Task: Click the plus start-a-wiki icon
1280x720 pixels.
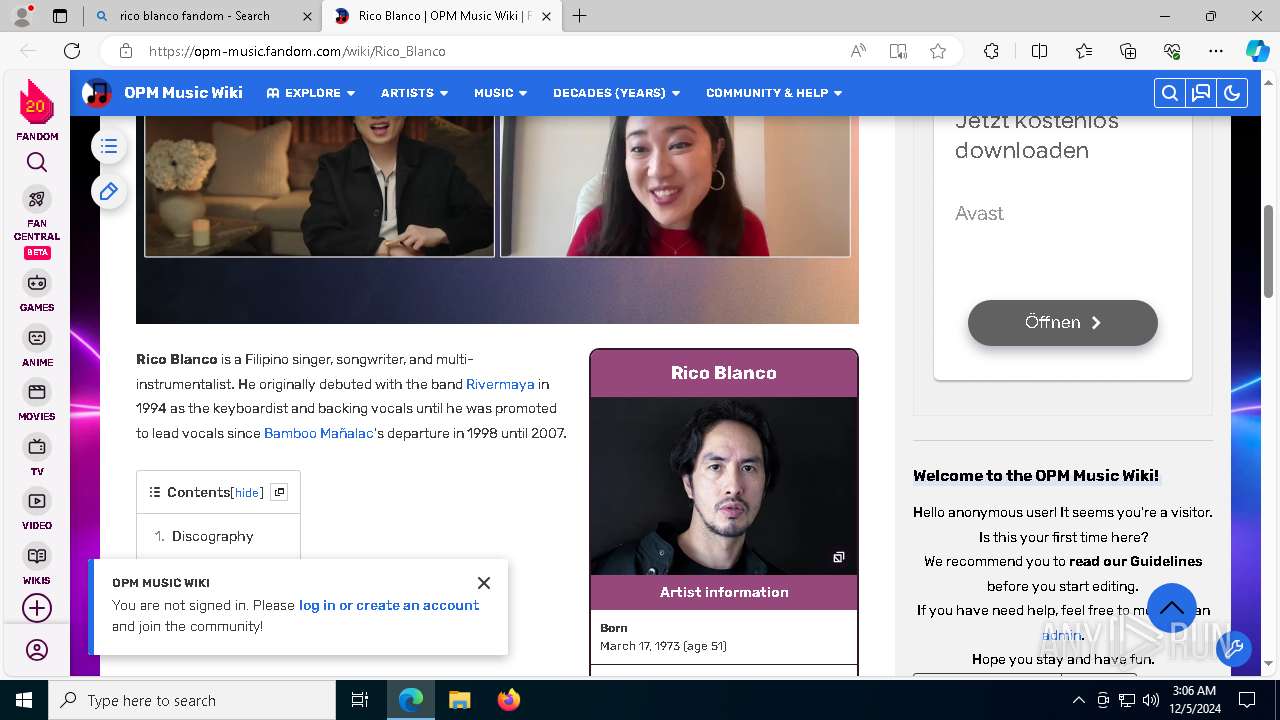Action: 37,608
